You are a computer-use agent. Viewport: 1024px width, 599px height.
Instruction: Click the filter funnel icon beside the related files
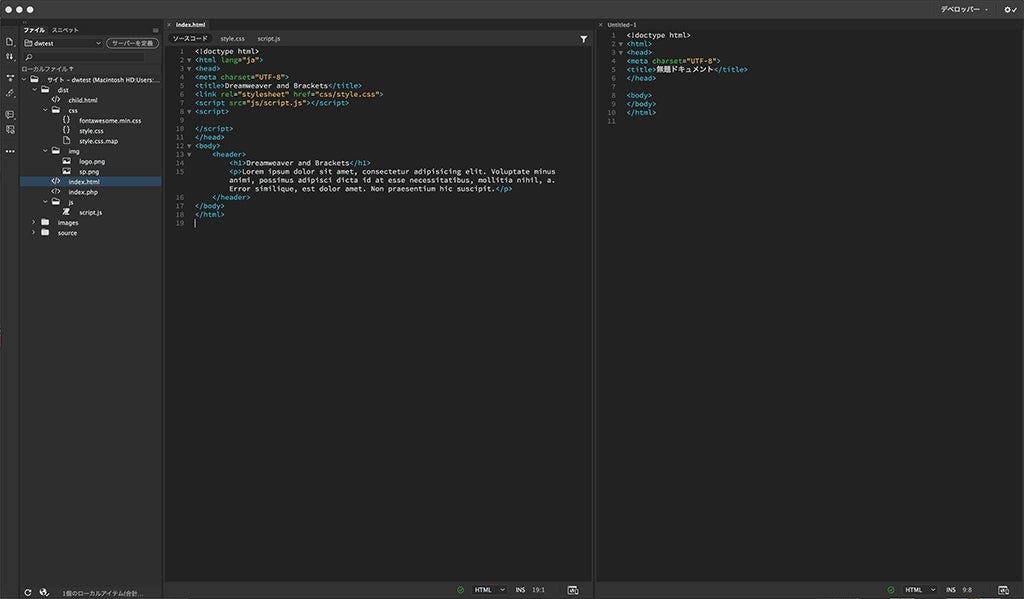tap(583, 38)
